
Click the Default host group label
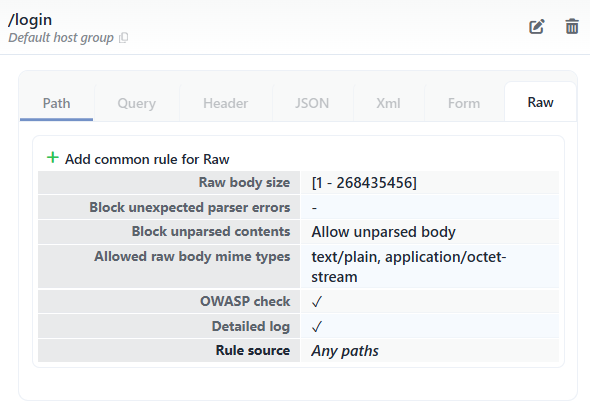point(61,38)
